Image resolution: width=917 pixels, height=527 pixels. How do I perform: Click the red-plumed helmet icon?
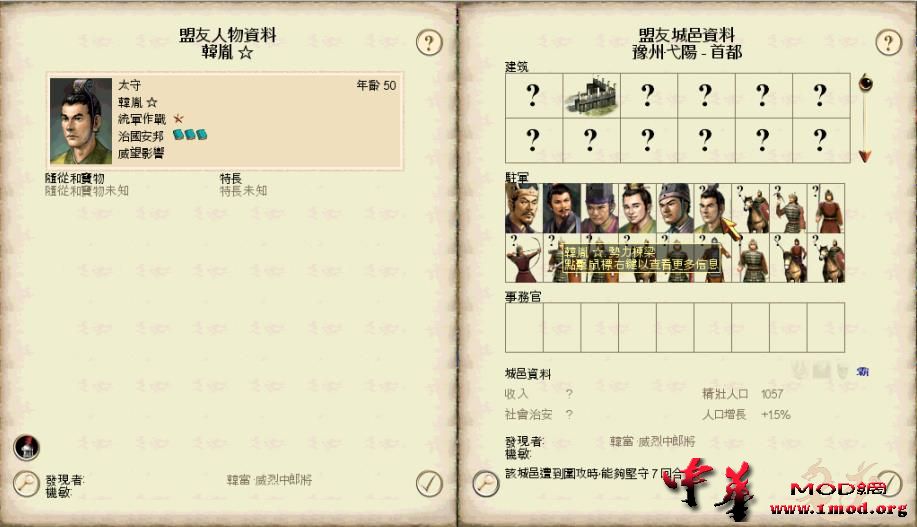pyautogui.click(x=26, y=448)
